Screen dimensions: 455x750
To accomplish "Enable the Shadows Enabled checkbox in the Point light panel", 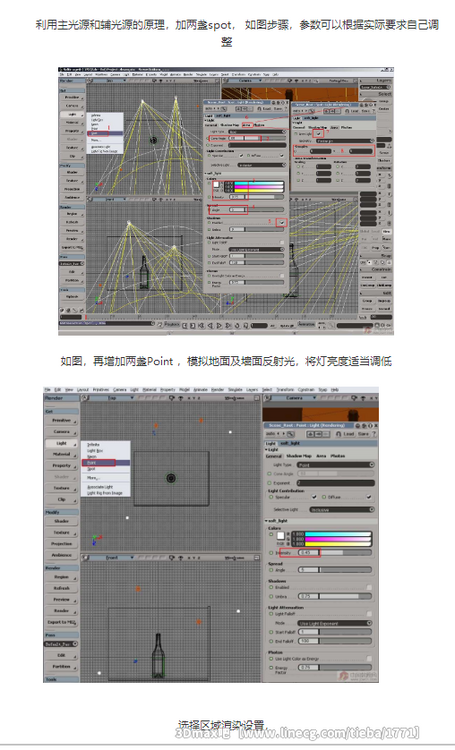I will (x=369, y=587).
